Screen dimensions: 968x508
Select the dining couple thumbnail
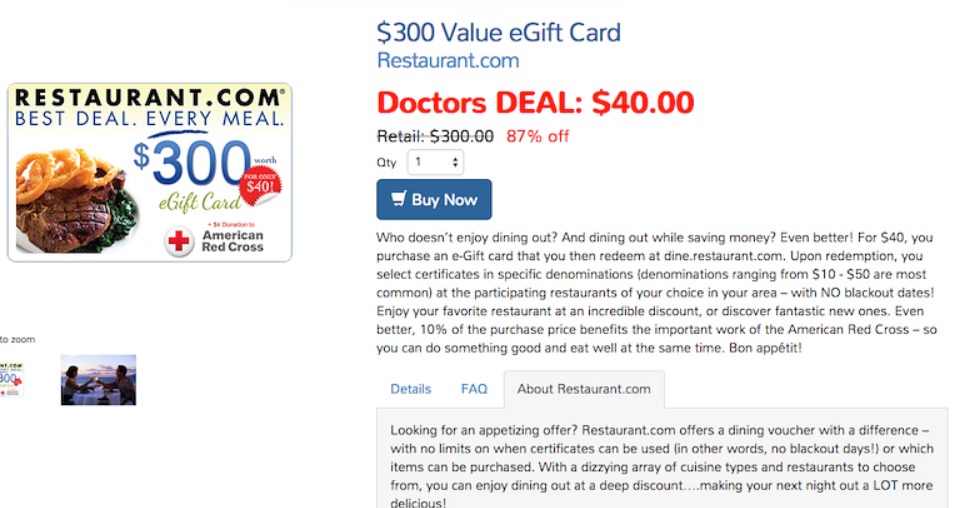[x=98, y=380]
